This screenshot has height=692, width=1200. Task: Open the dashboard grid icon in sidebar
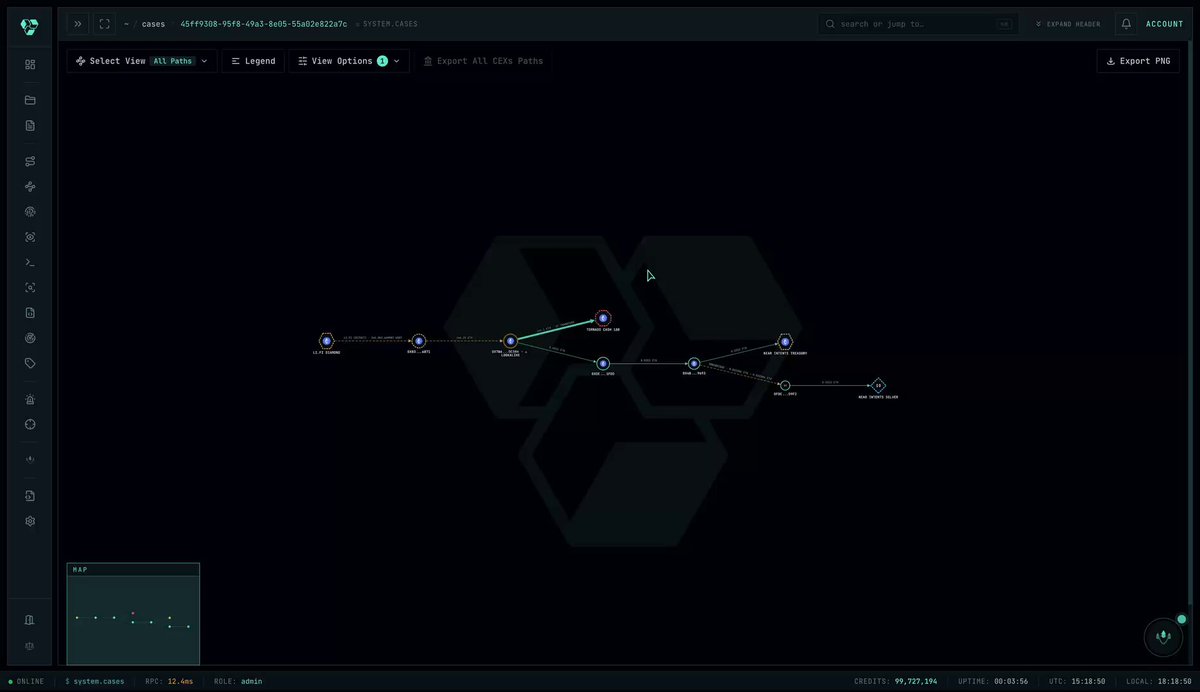coord(30,64)
